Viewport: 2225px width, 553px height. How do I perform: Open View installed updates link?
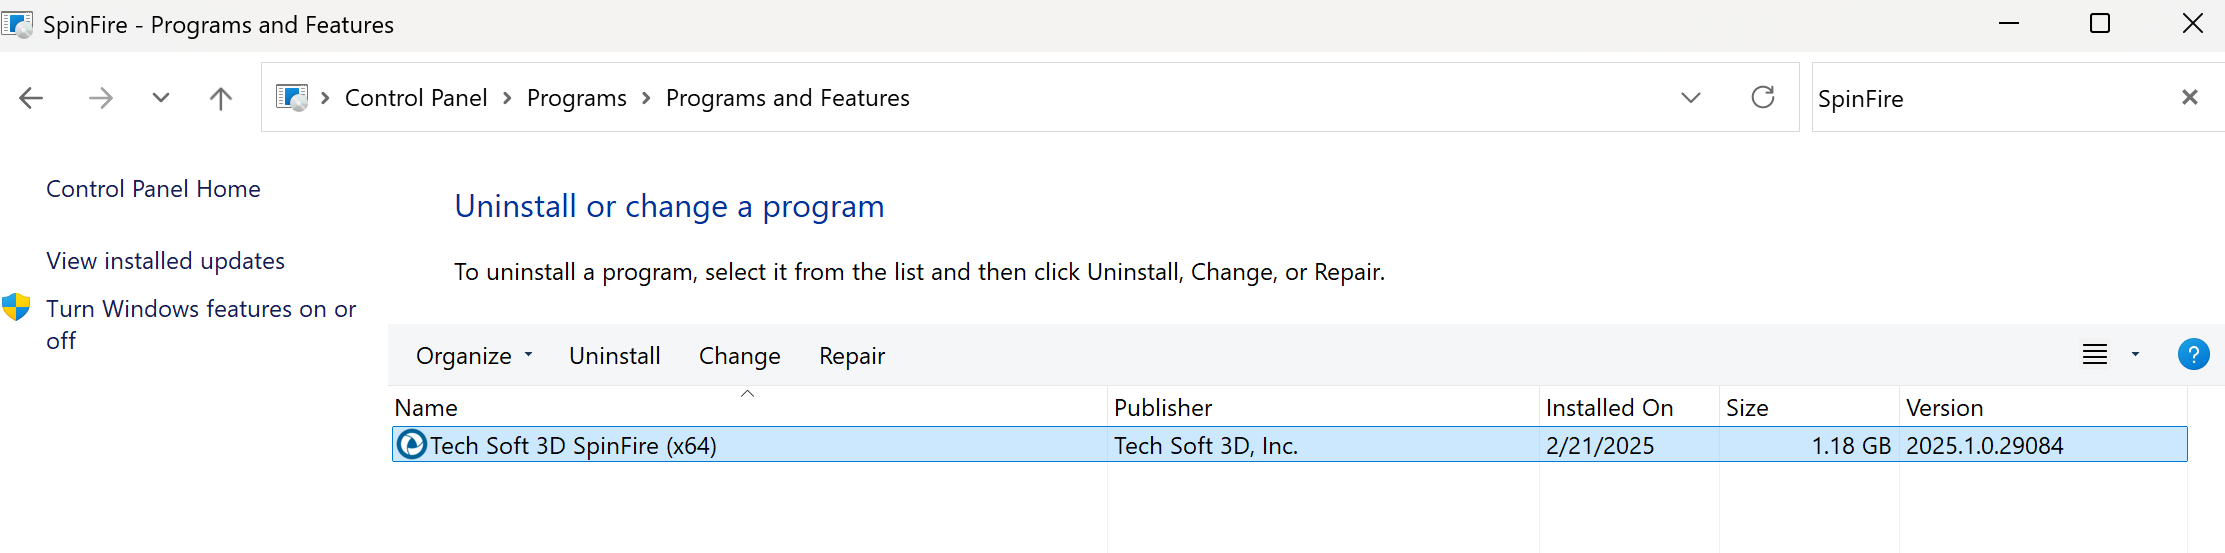pos(165,261)
